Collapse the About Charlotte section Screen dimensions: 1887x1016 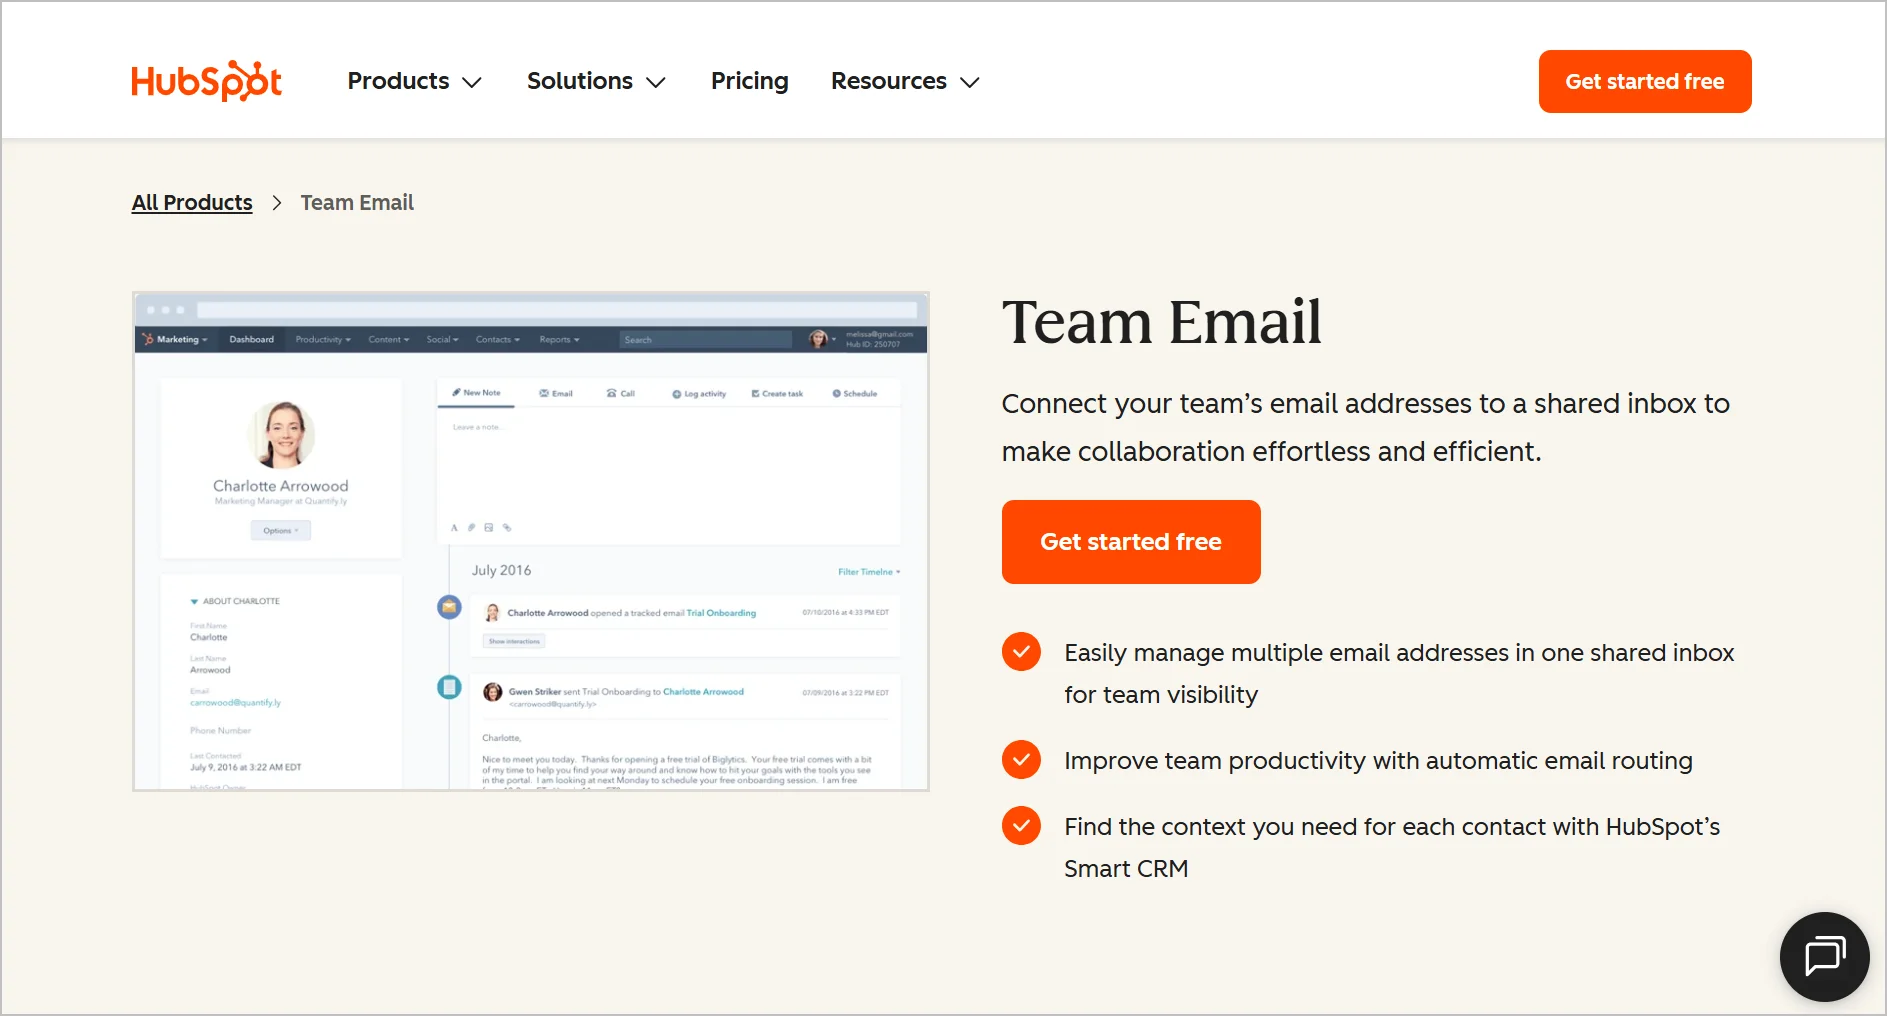(193, 601)
